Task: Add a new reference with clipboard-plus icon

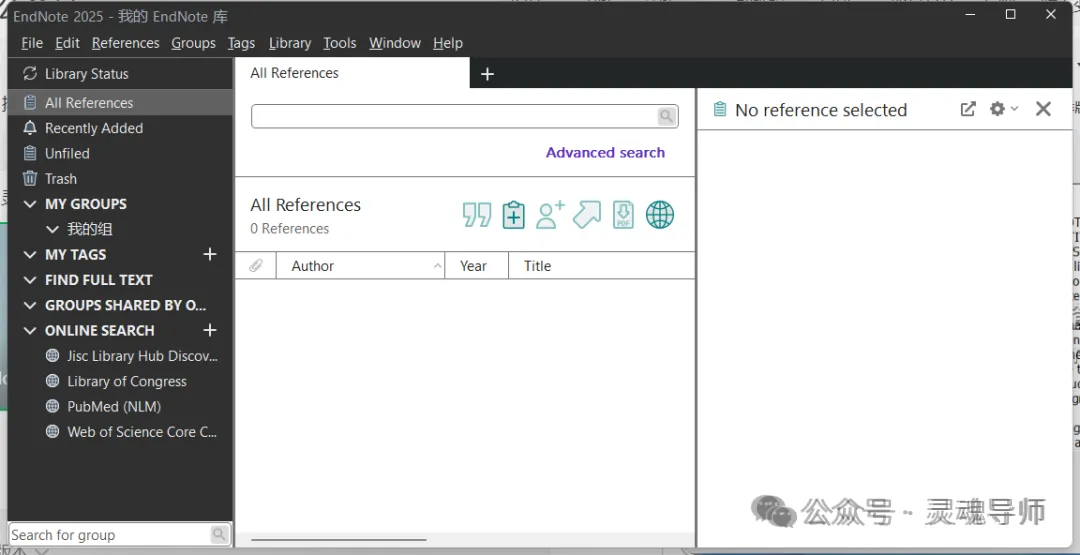Action: click(x=513, y=215)
